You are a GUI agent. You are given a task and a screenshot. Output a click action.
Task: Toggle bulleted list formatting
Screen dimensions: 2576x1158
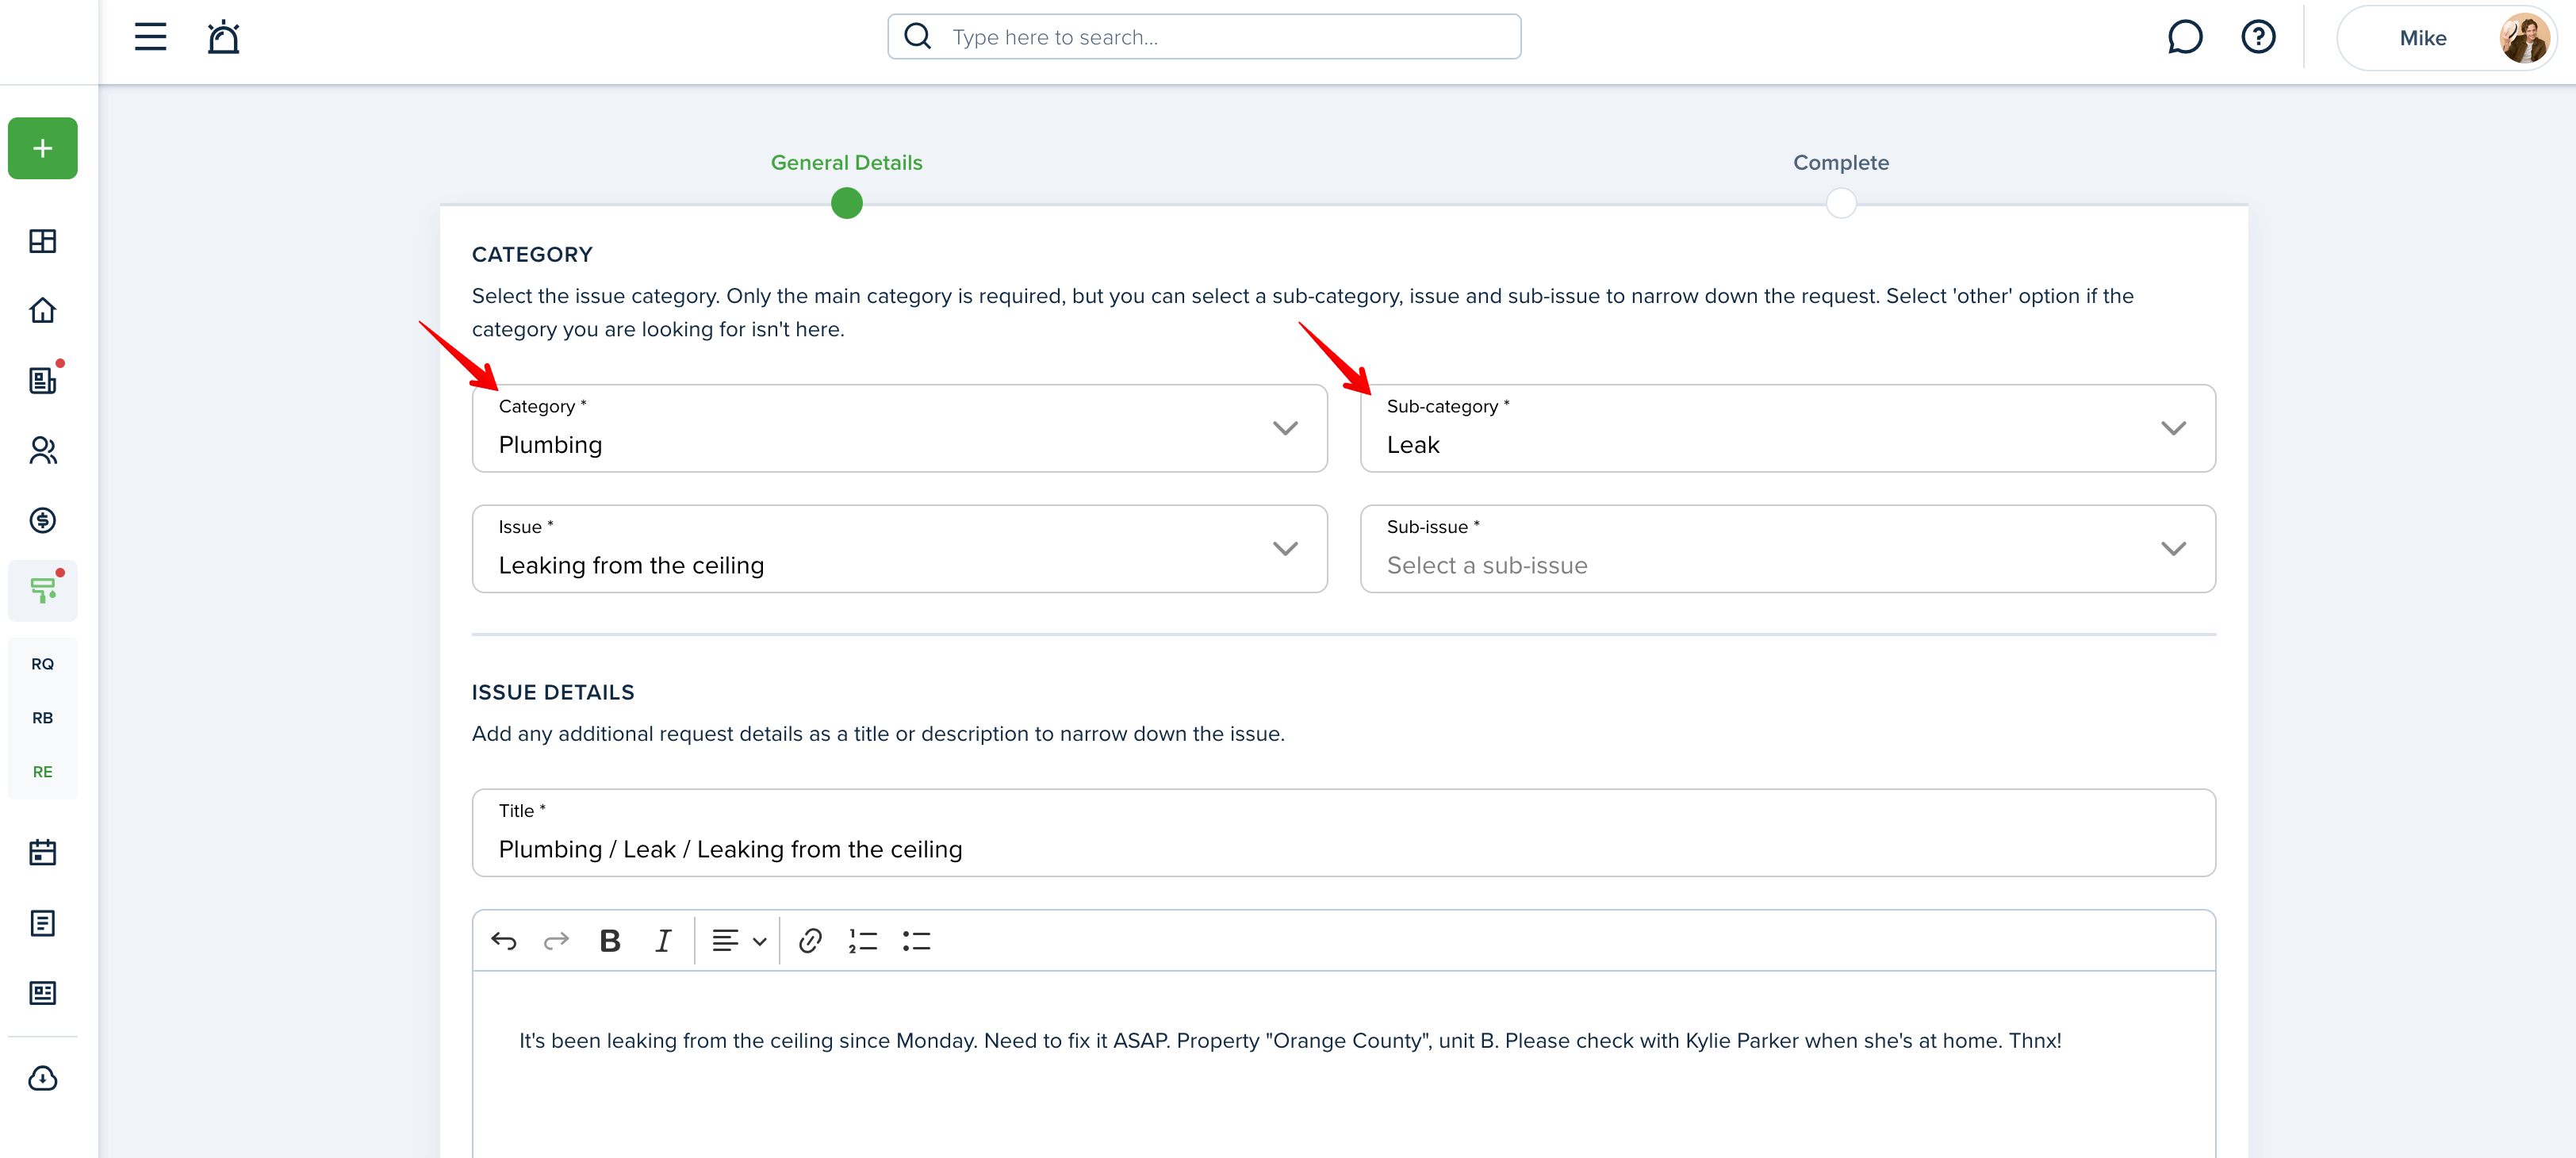(916, 940)
